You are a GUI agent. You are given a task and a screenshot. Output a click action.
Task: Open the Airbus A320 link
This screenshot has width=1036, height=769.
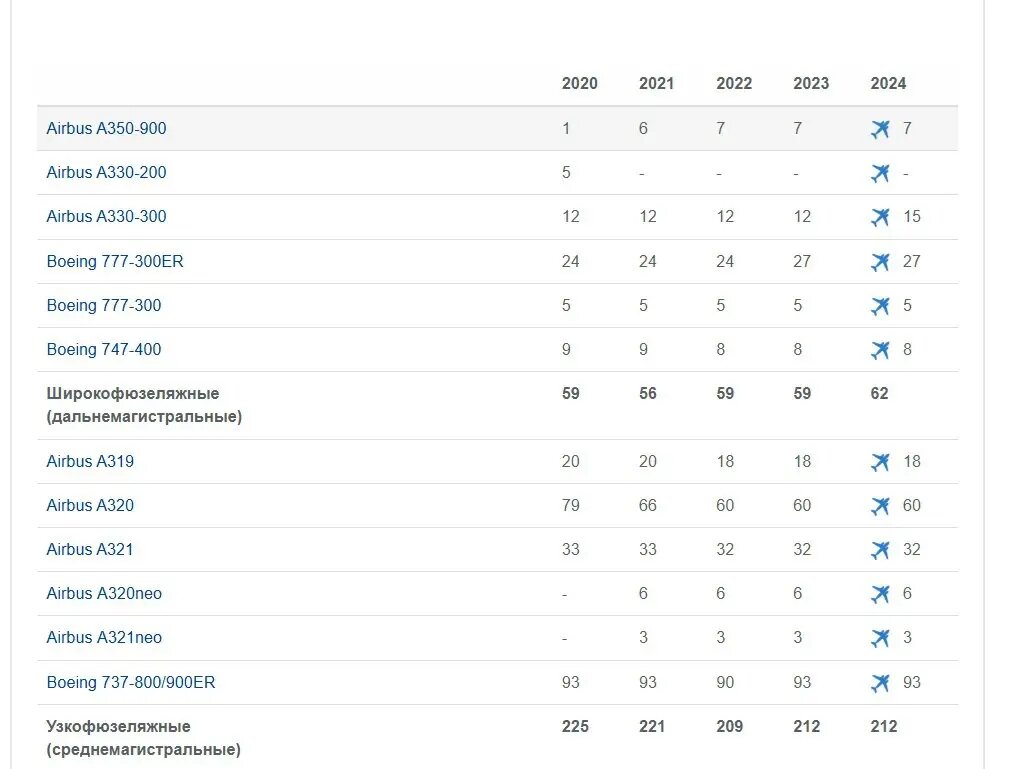click(90, 505)
